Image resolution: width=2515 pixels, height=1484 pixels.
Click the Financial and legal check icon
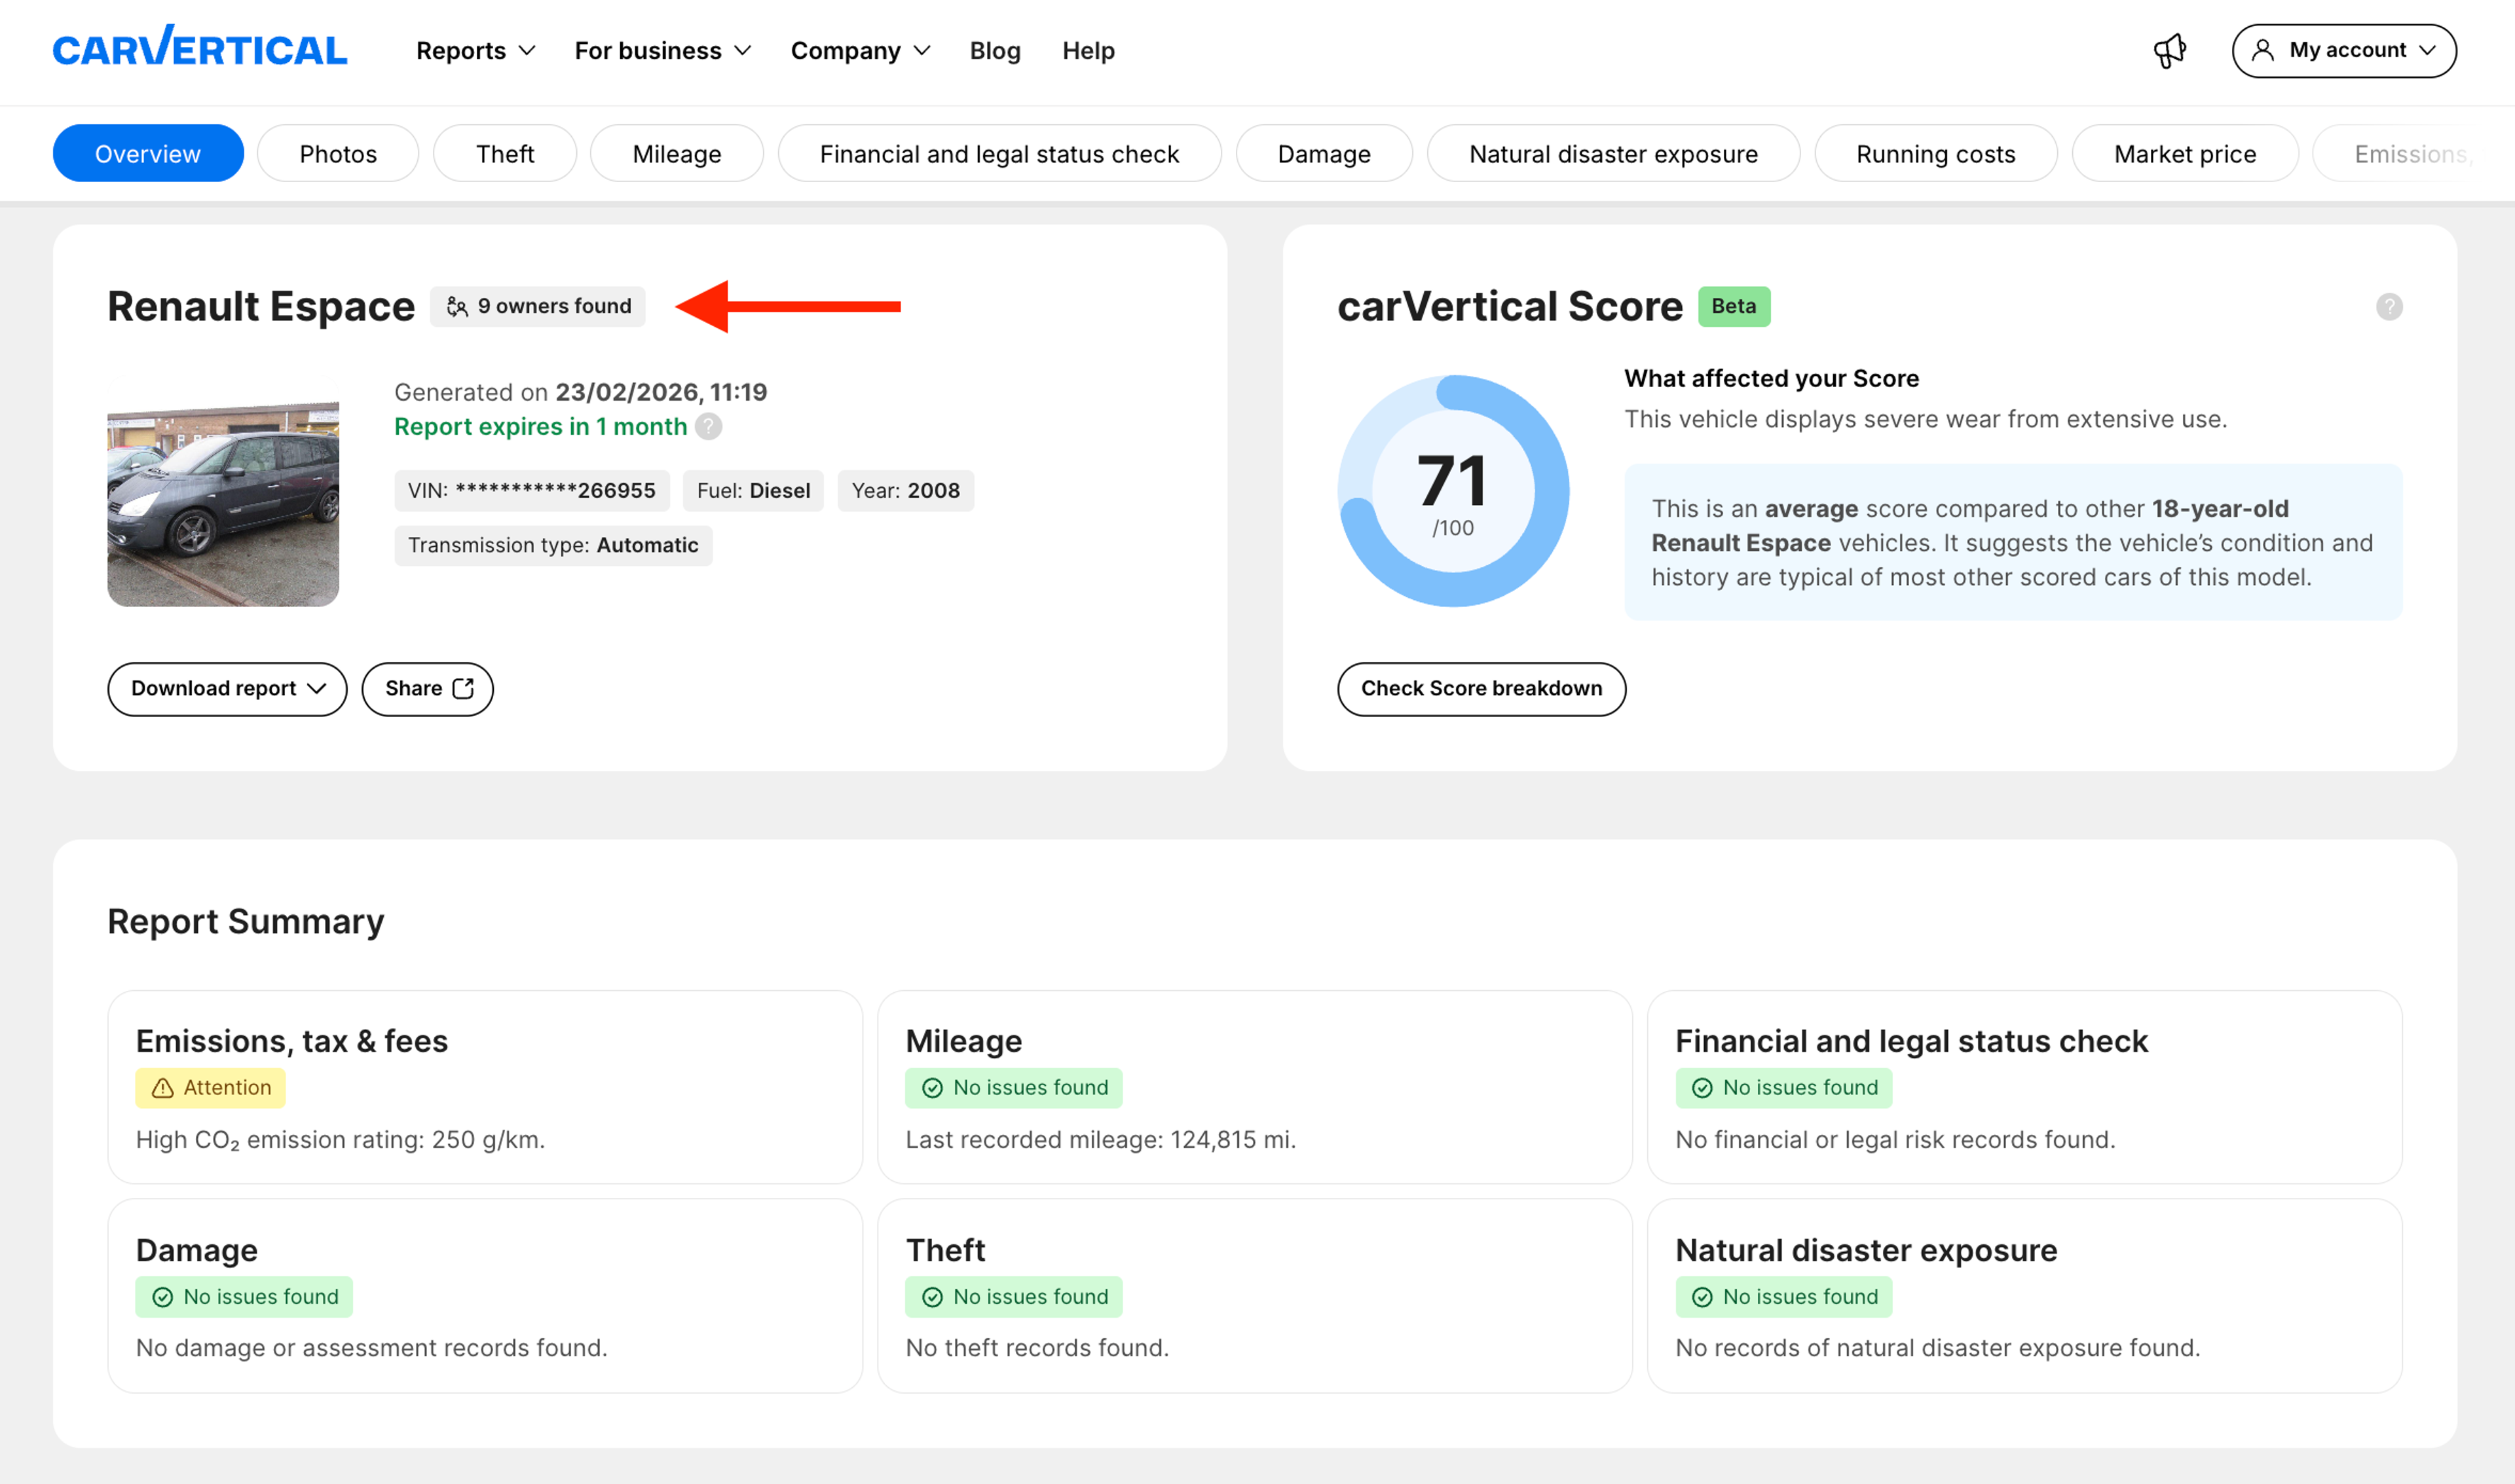click(1702, 1088)
